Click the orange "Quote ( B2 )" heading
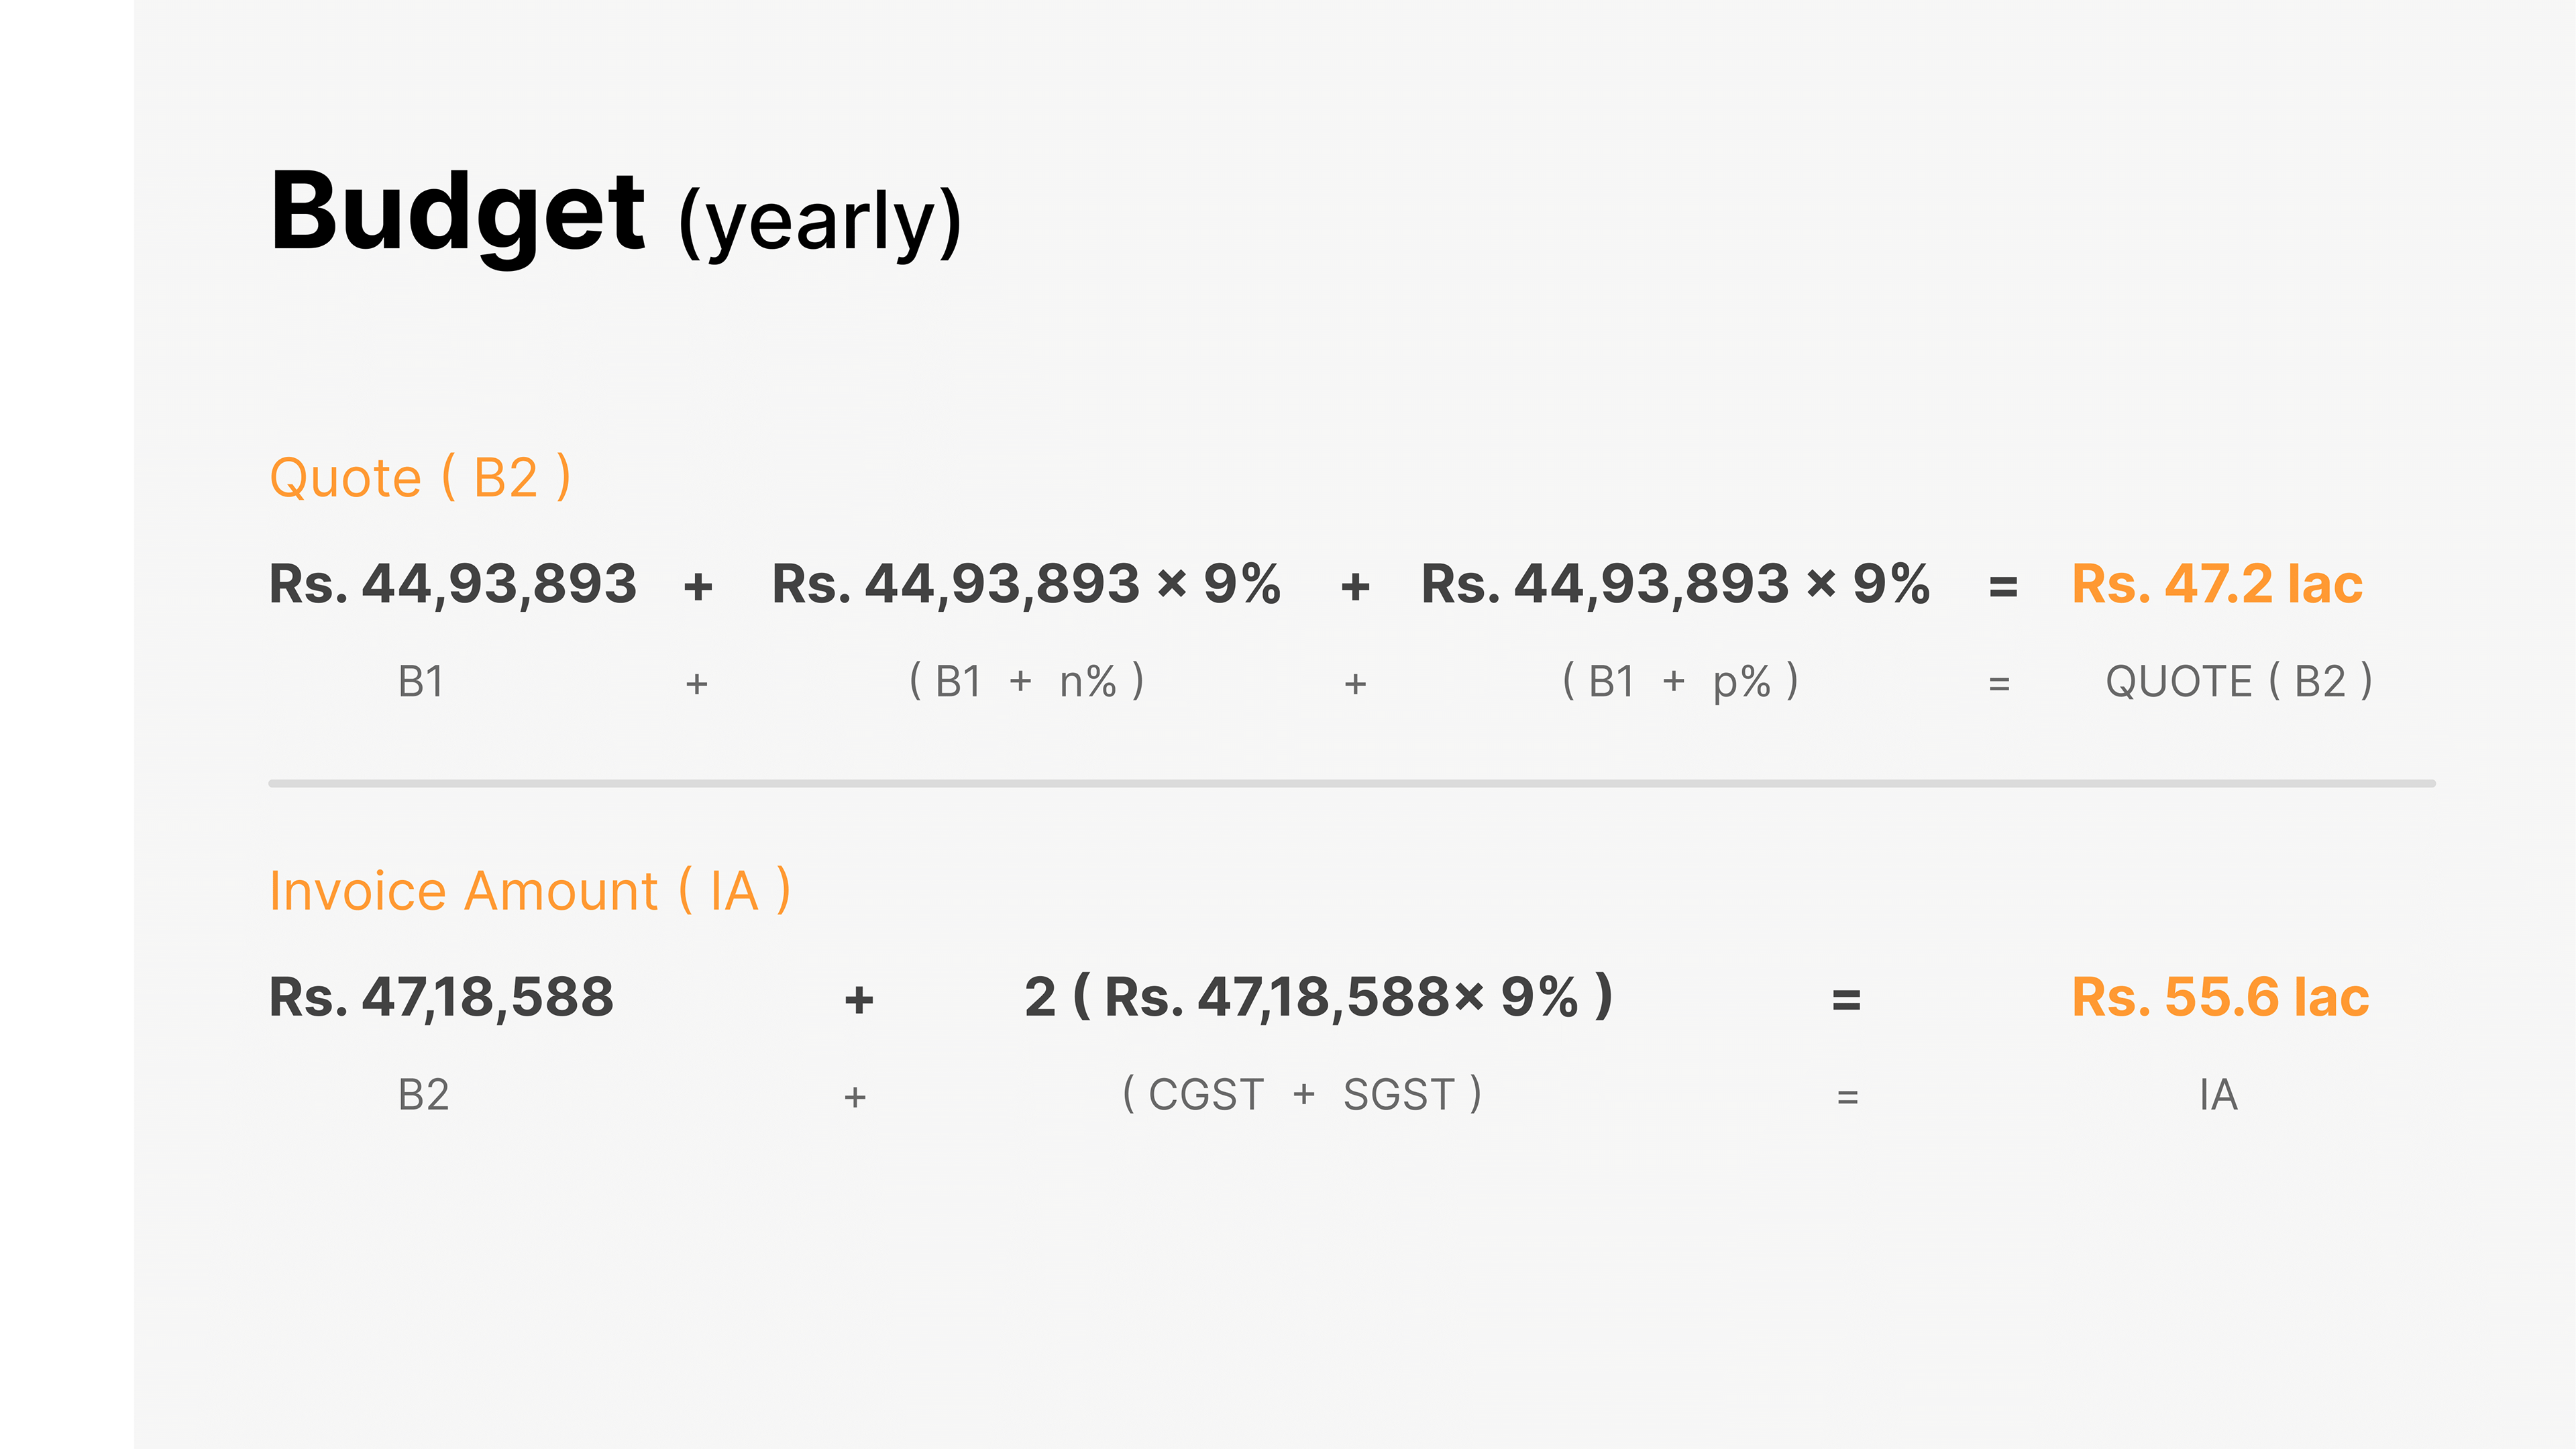Viewport: 2576px width, 1449px height. click(x=420, y=477)
